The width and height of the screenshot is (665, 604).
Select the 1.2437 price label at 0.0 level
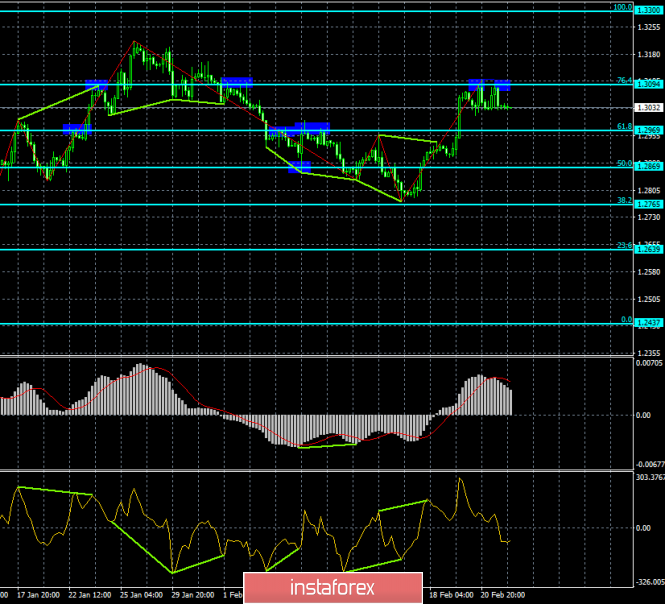pos(649,323)
